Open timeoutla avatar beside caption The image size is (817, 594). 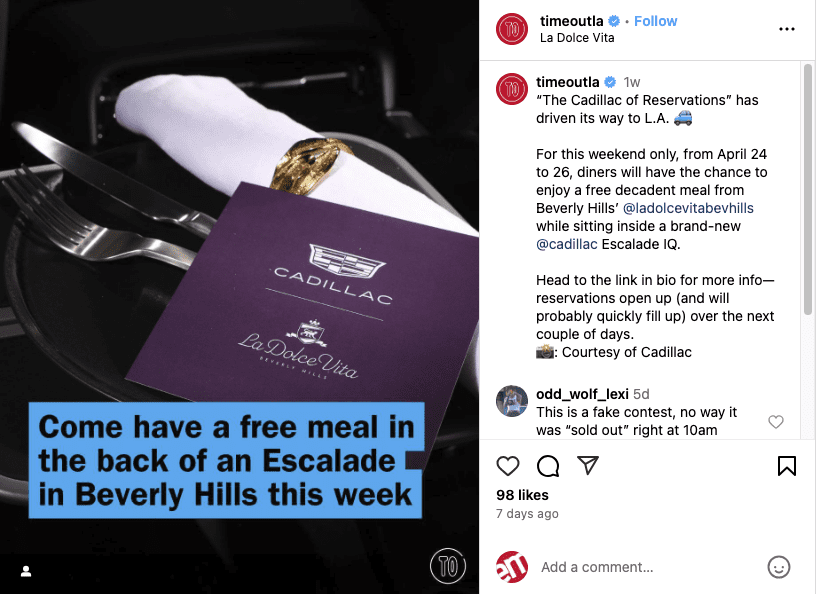(x=512, y=89)
